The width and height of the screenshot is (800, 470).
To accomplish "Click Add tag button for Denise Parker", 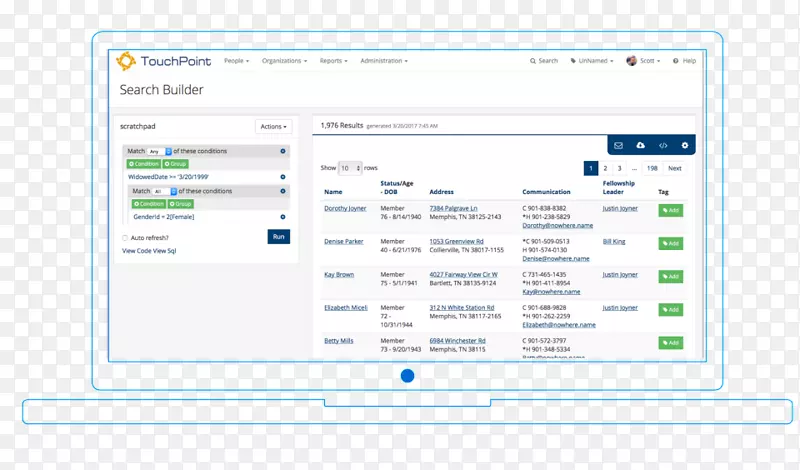I will [x=670, y=243].
